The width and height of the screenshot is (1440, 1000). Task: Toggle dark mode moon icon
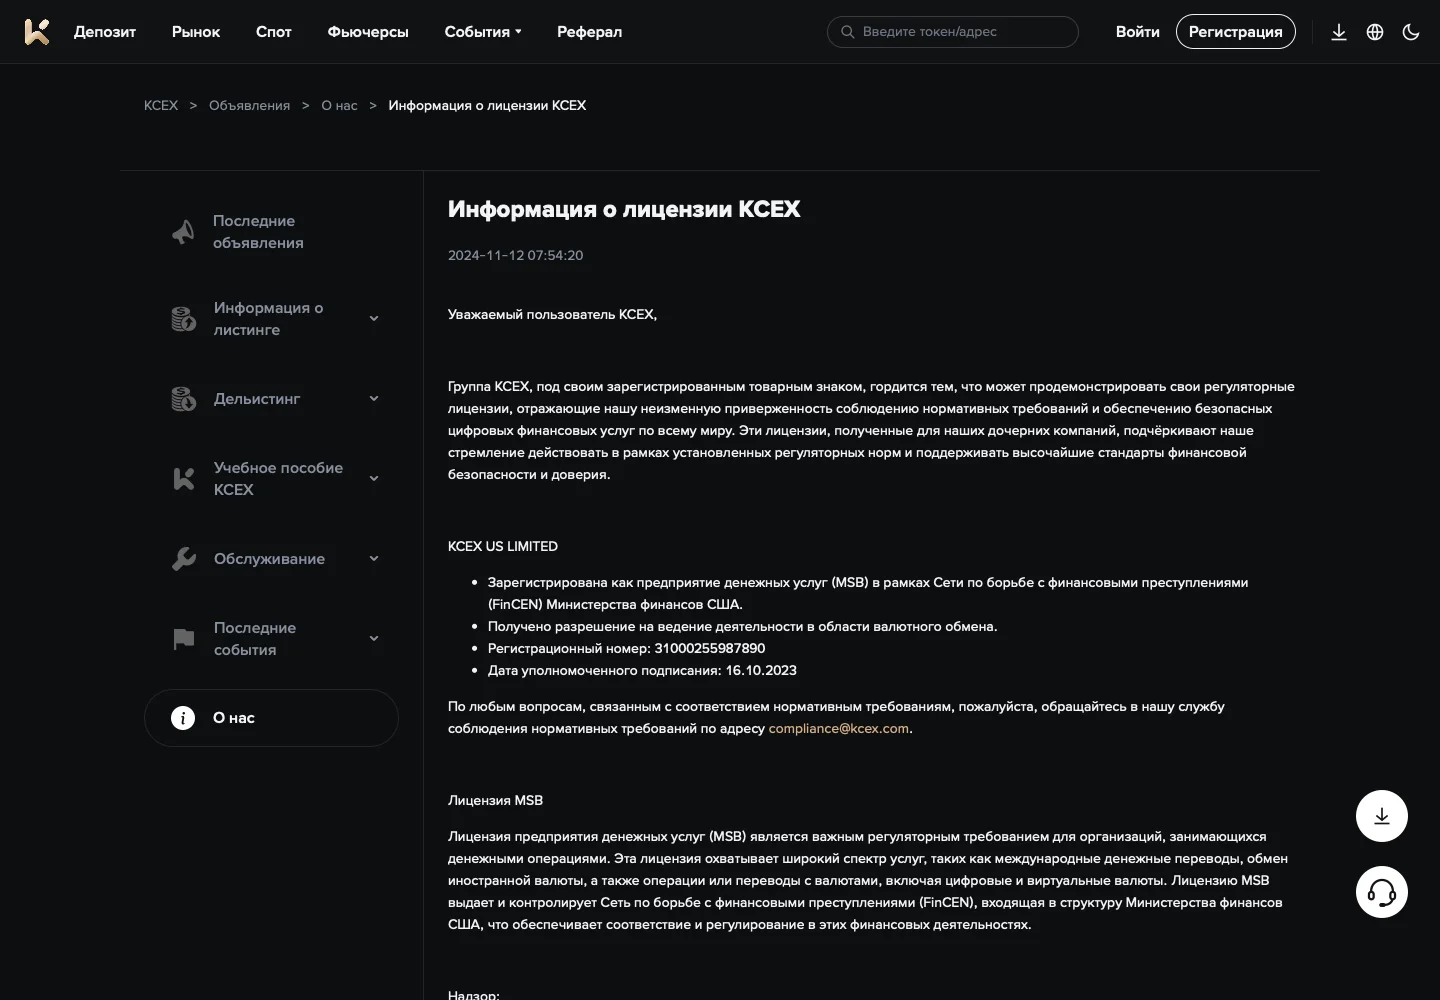click(1411, 32)
